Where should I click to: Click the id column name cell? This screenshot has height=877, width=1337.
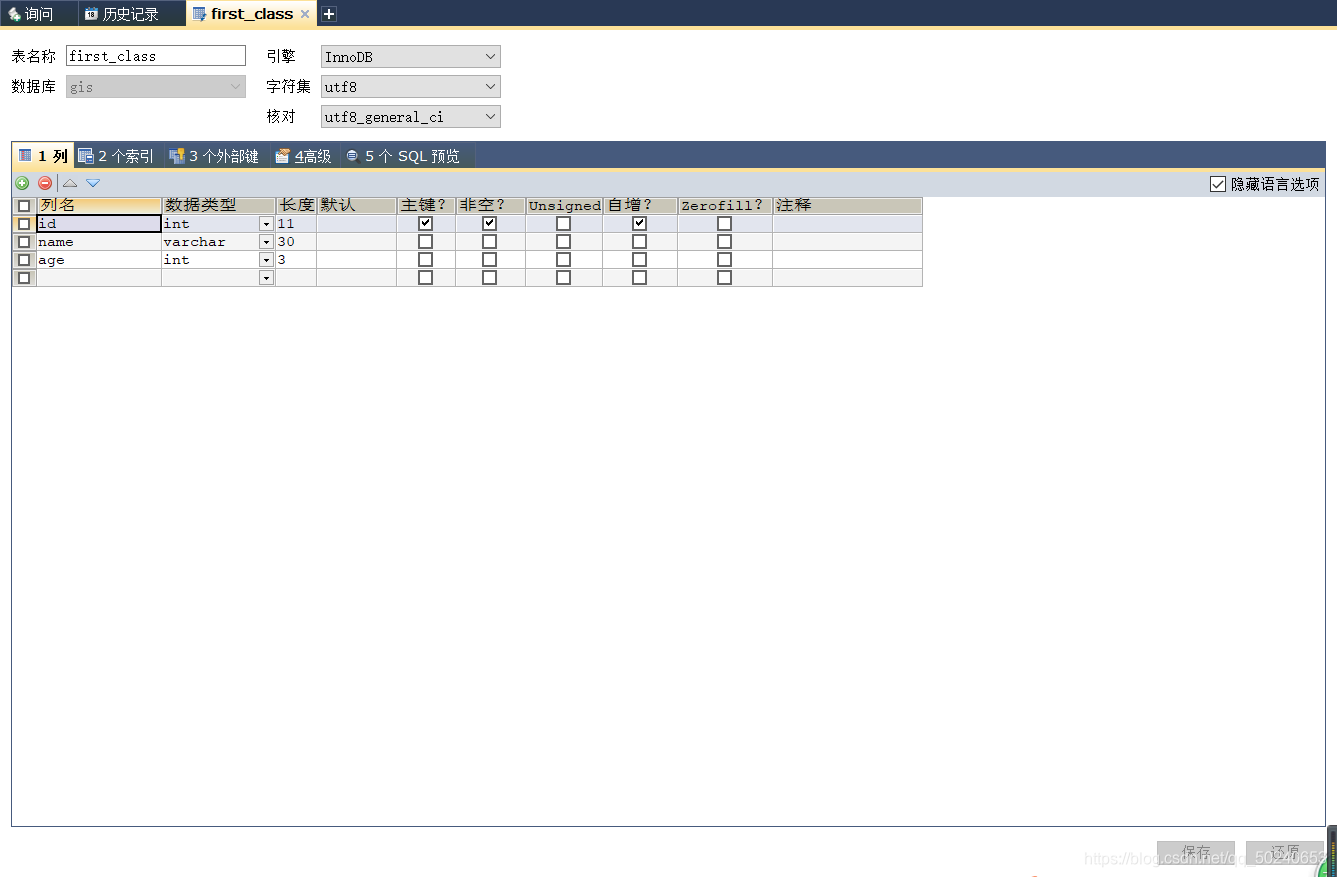99,224
